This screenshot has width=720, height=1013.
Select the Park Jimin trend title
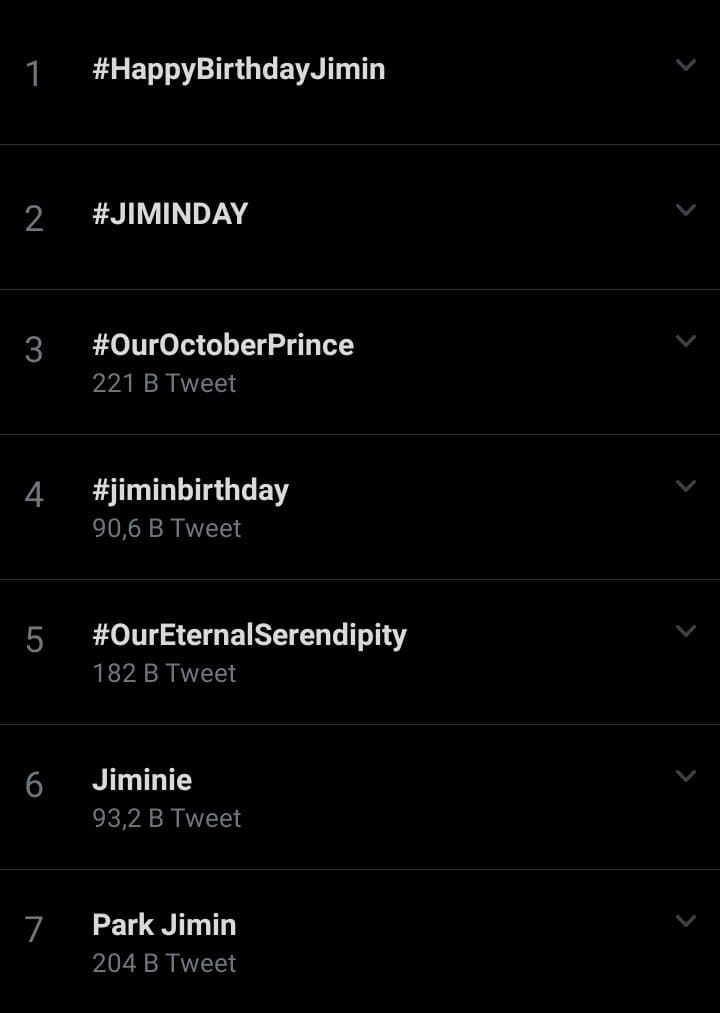pos(164,925)
